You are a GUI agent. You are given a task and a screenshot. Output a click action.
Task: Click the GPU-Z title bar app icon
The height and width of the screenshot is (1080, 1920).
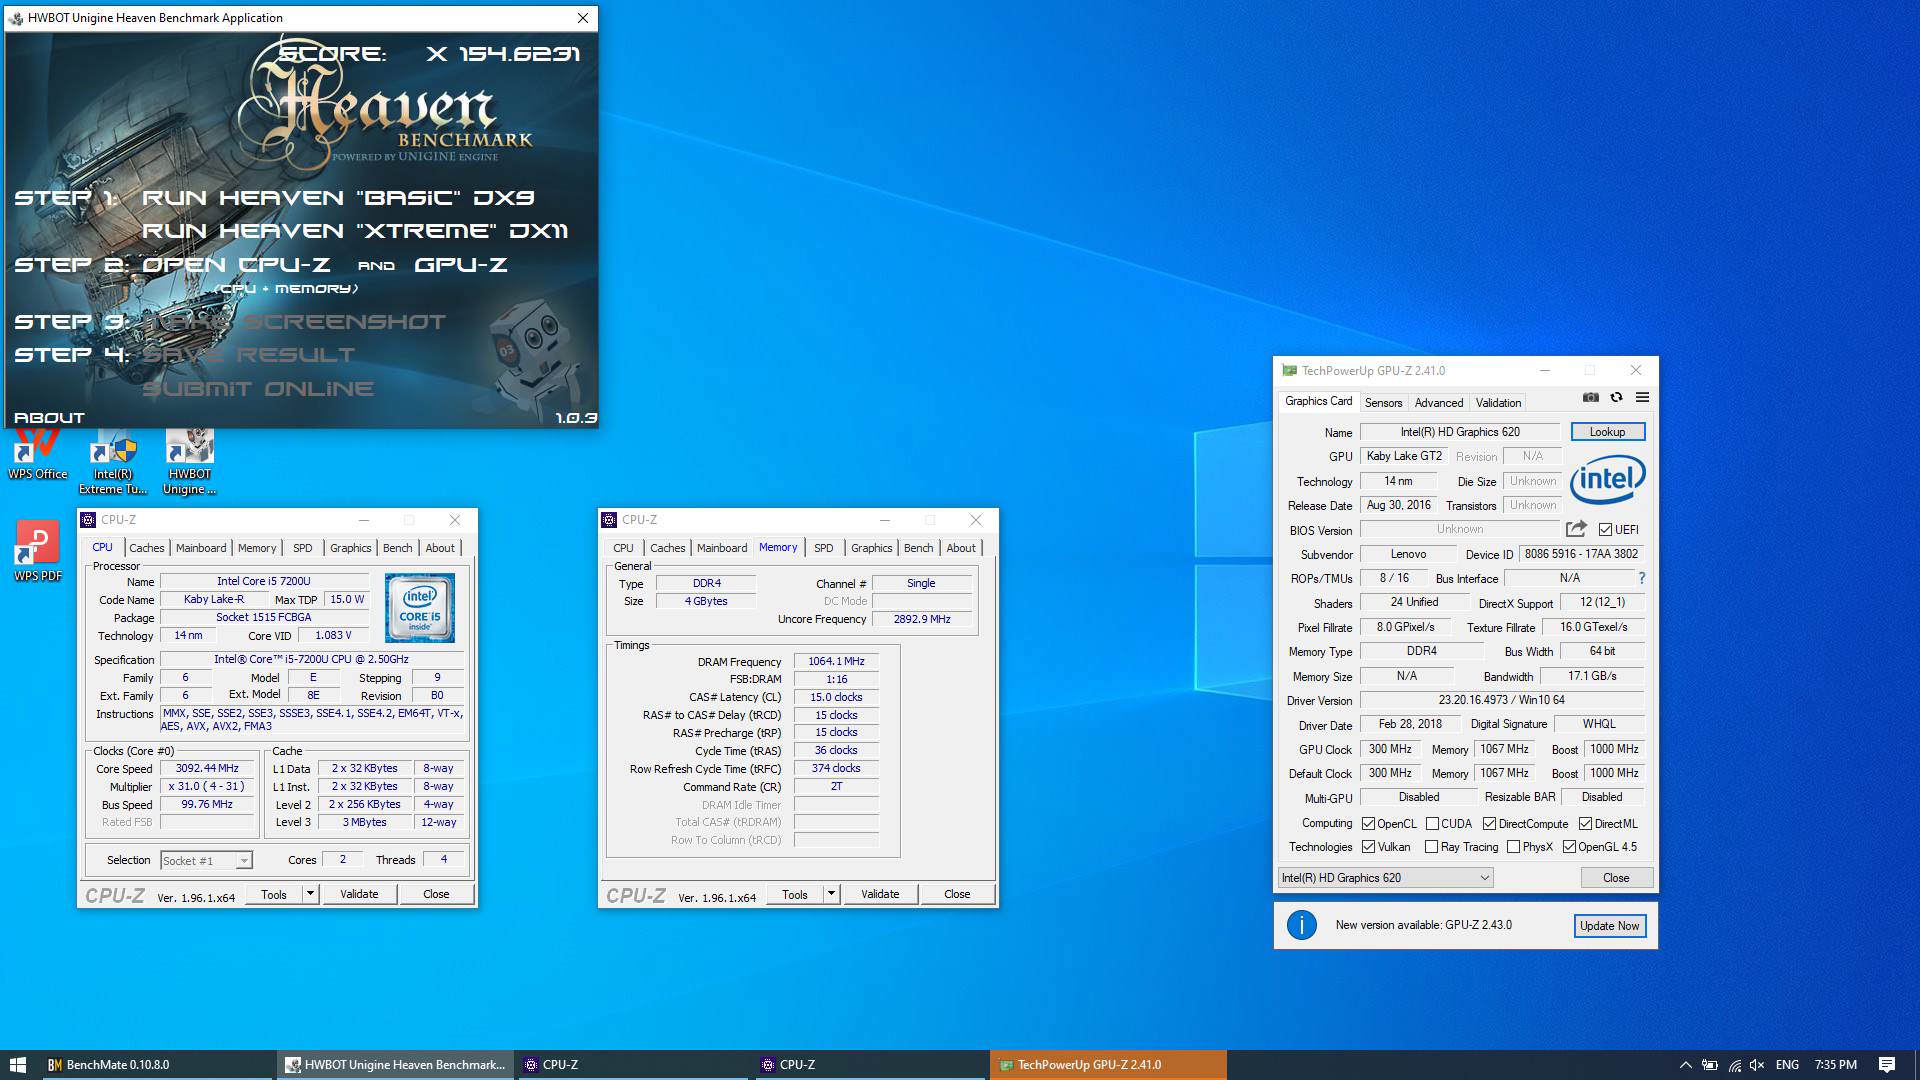point(1289,371)
